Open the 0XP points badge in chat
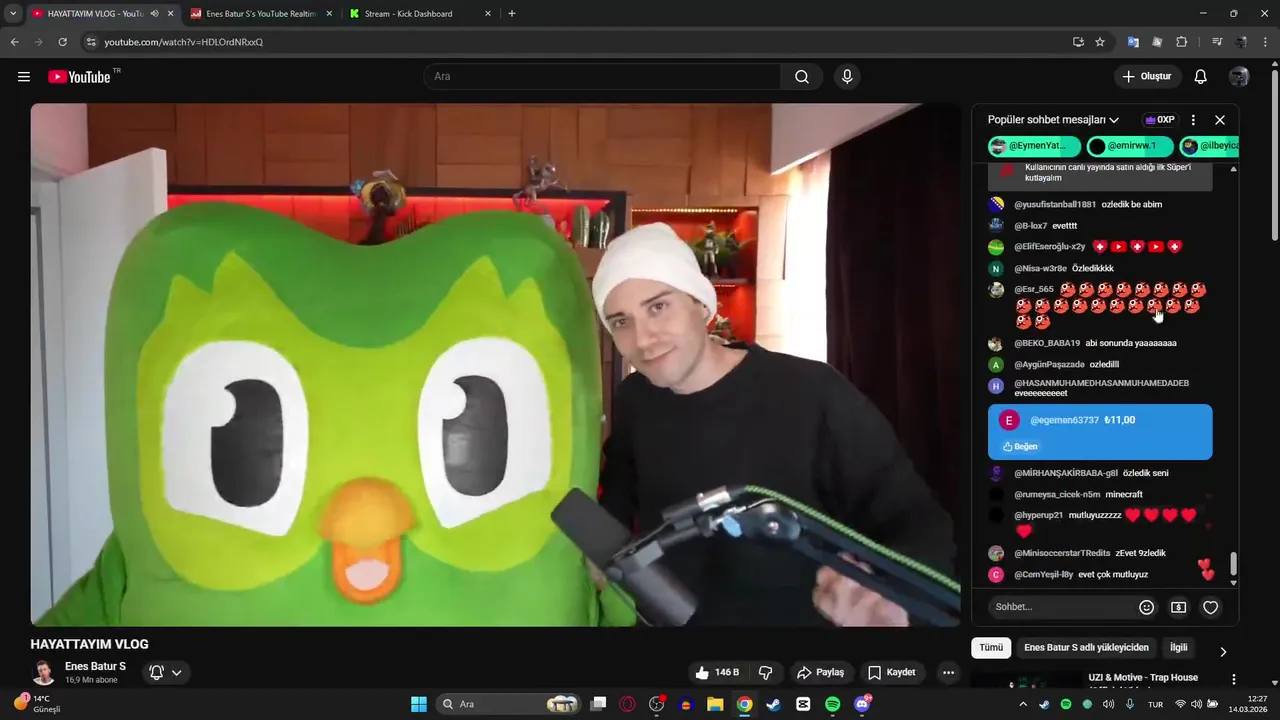The height and width of the screenshot is (720, 1280). [1160, 120]
